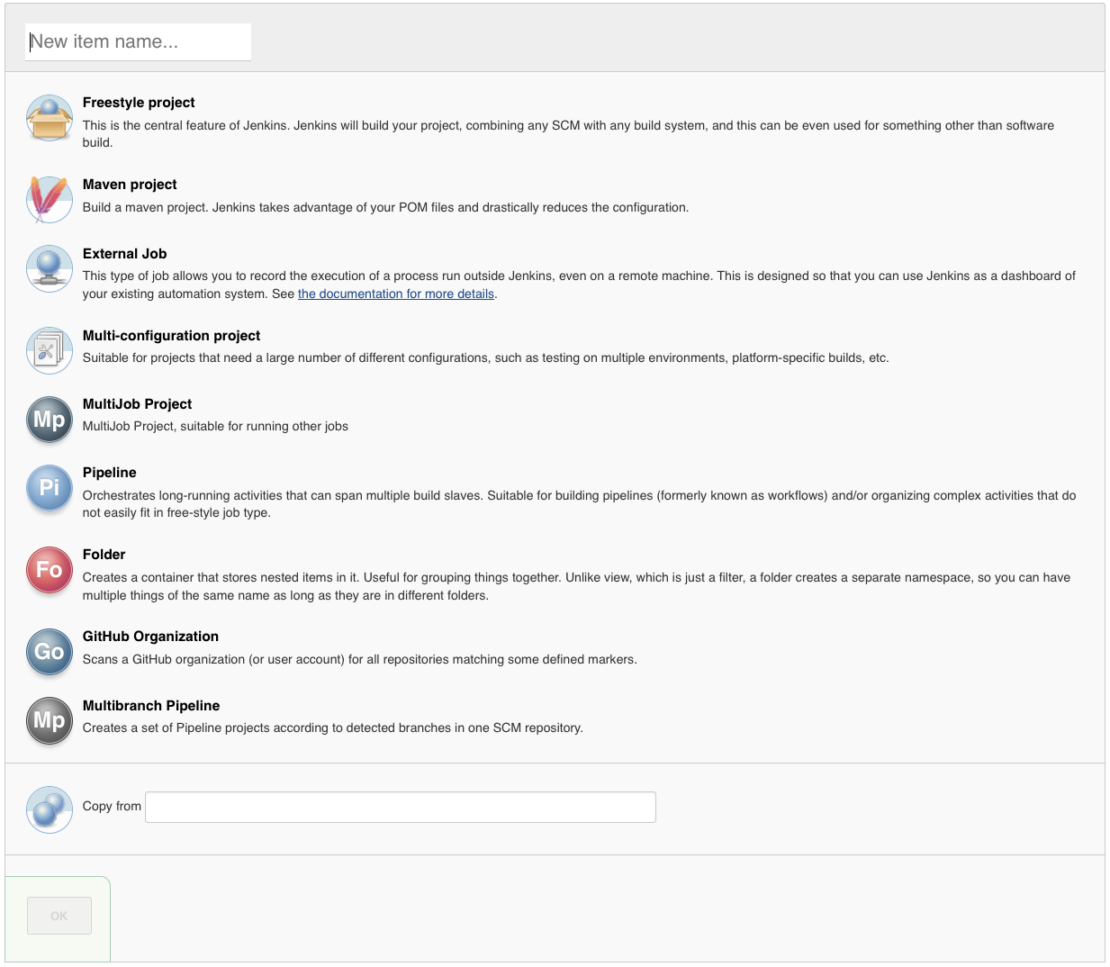Click the External Job monitor icon
The height and width of the screenshot is (967, 1110).
click(x=49, y=269)
